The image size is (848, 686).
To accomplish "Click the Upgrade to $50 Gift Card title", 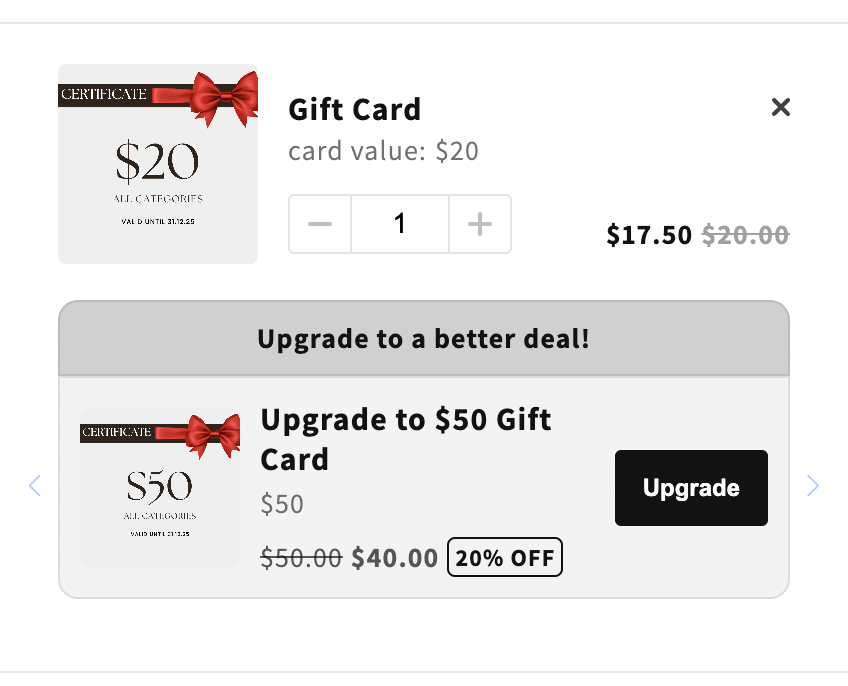I will coord(406,439).
